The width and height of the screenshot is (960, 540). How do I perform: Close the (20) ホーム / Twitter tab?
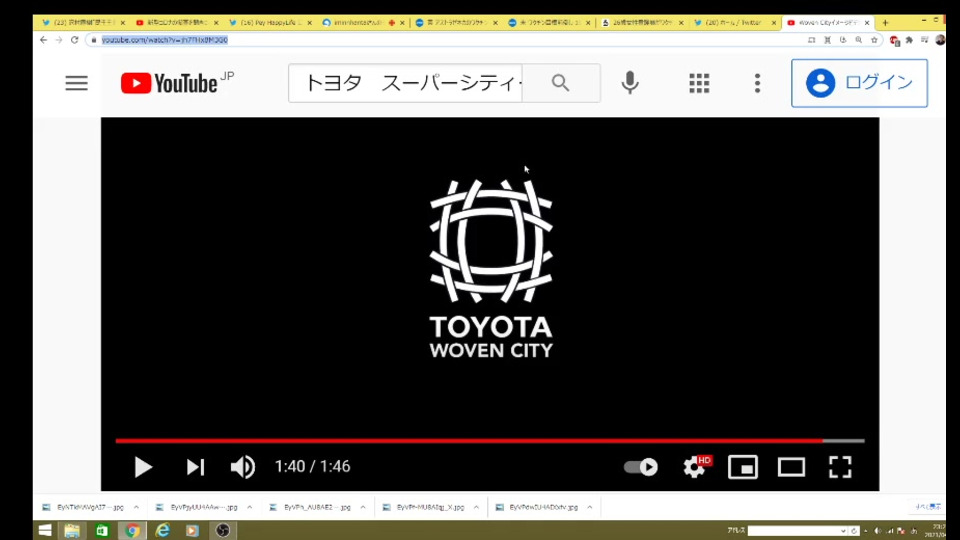pyautogui.click(x=774, y=23)
